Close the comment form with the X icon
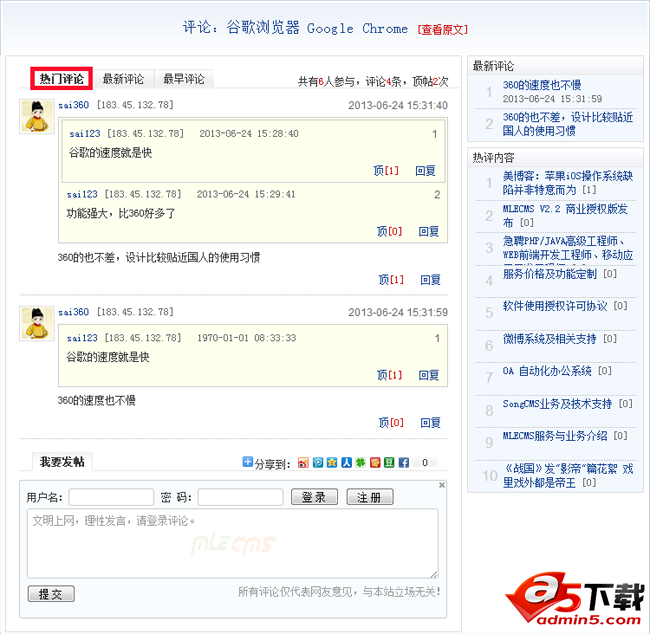The width and height of the screenshot is (650, 634). tap(442, 485)
